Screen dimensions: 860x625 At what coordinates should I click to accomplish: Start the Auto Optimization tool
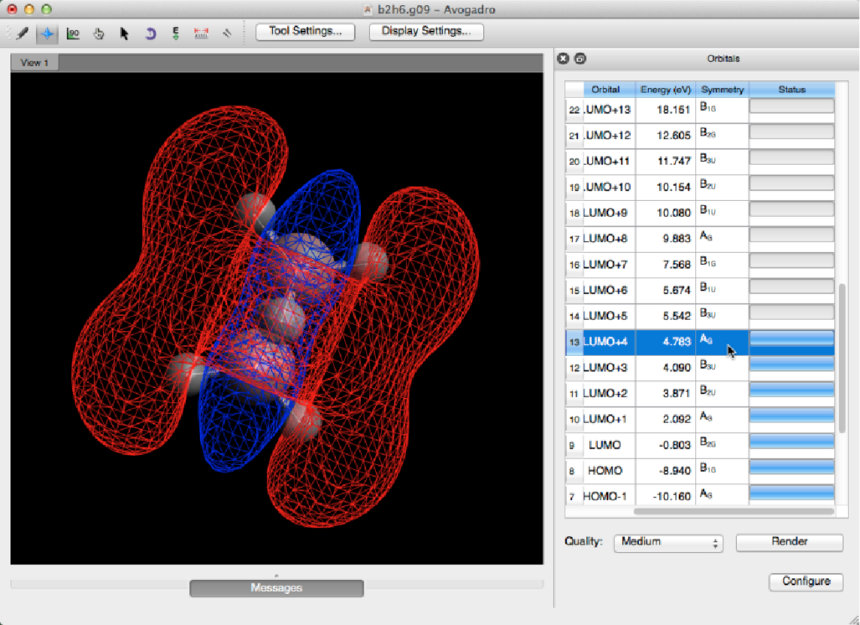pos(176,33)
